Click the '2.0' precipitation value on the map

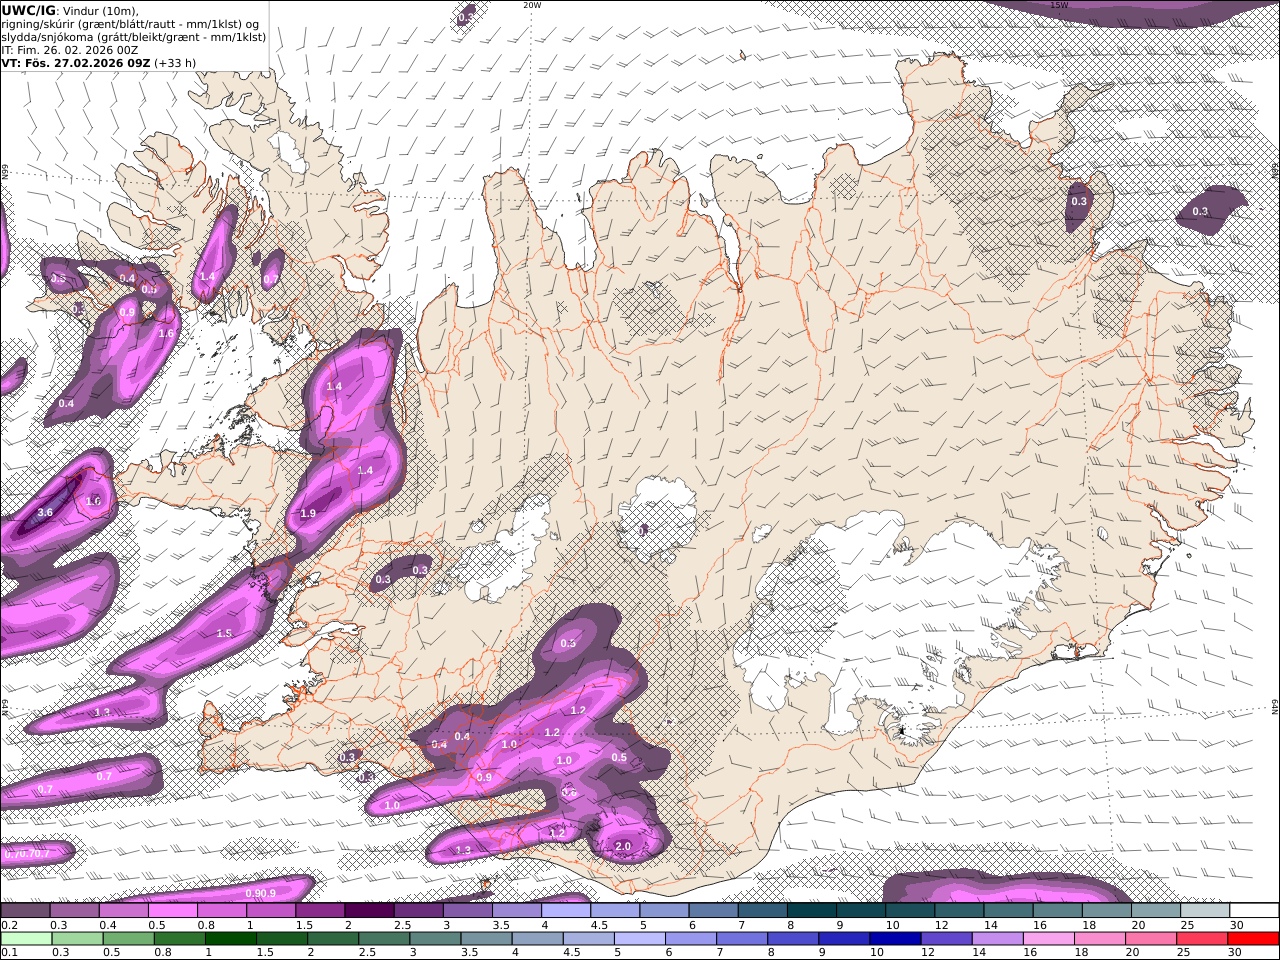coord(622,847)
